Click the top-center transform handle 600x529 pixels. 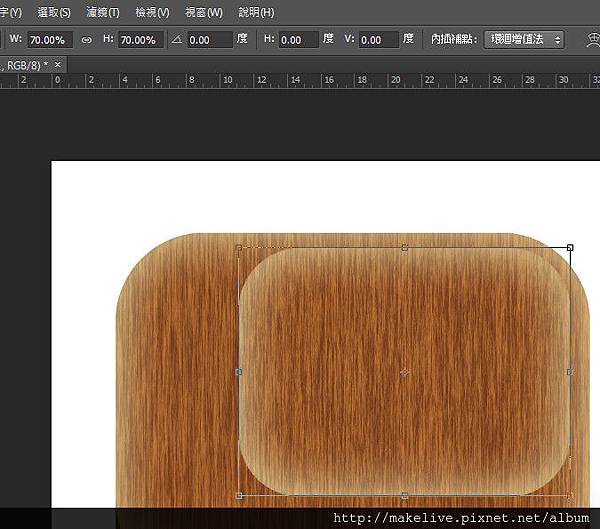point(404,247)
